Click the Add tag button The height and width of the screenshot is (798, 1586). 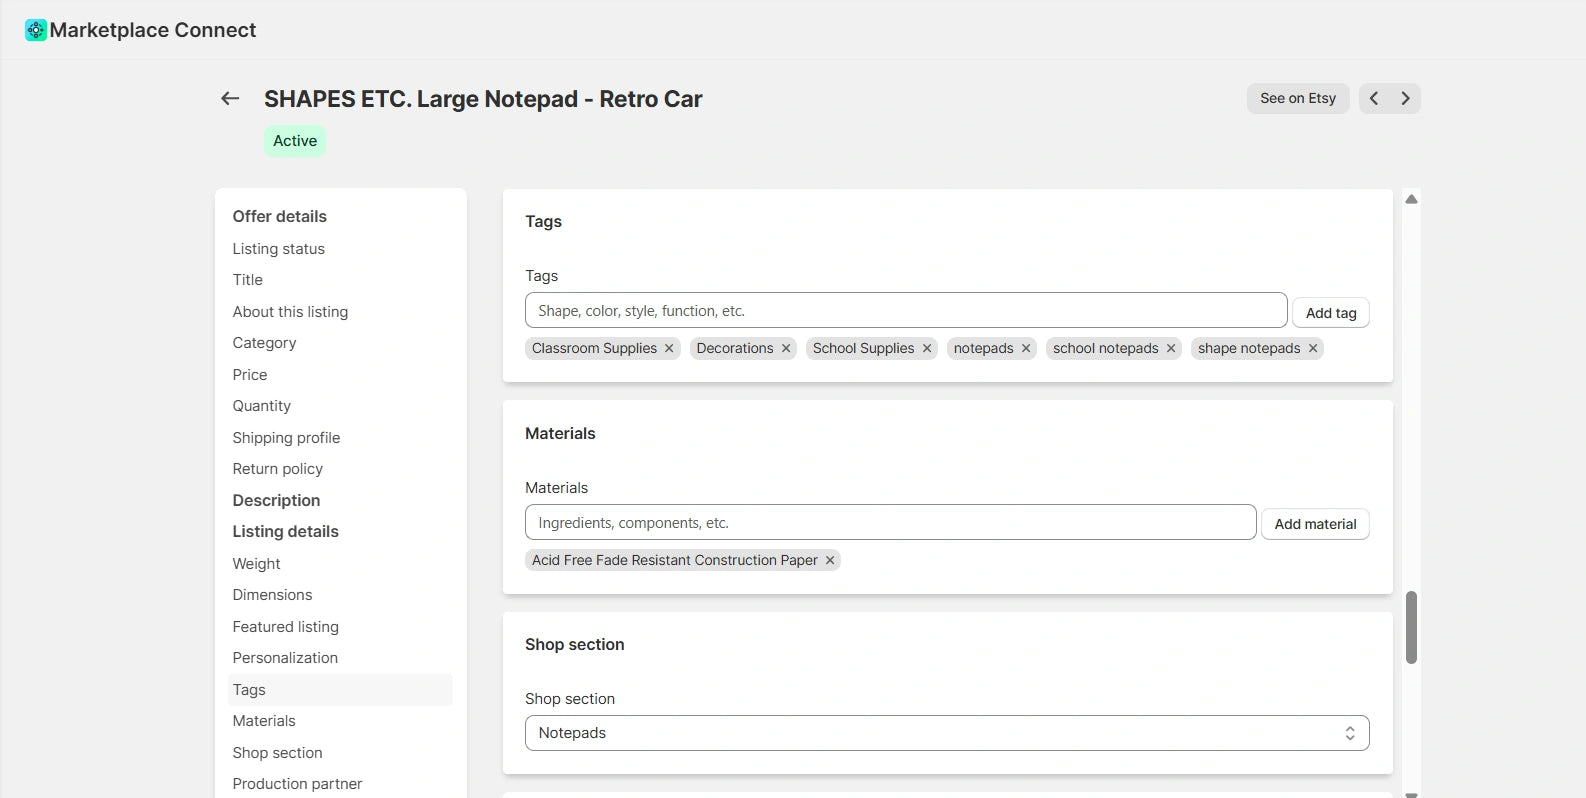[x=1331, y=313]
